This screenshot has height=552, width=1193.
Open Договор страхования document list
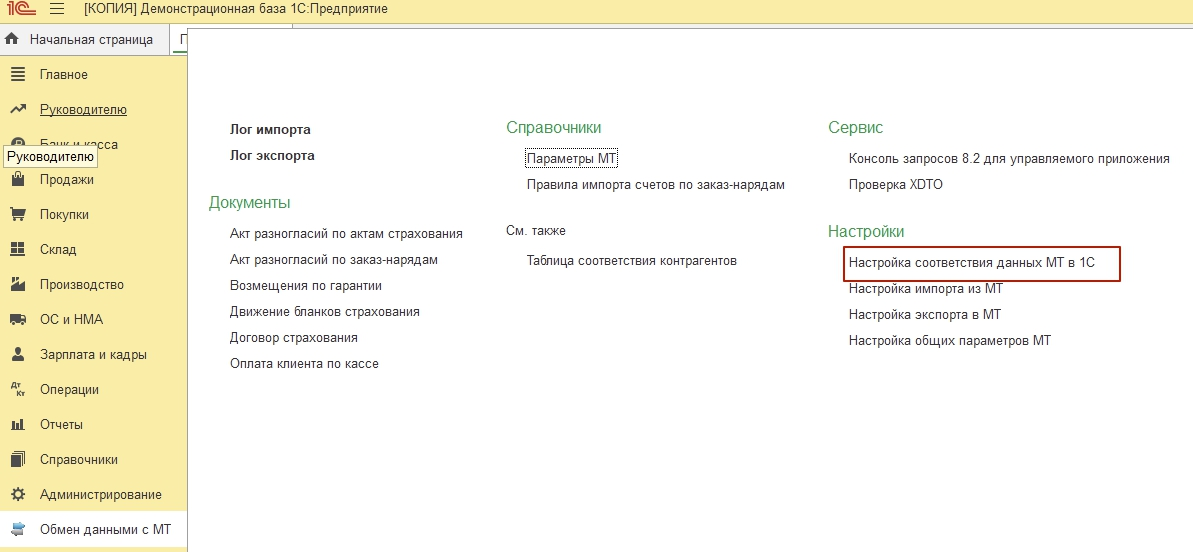[293, 338]
